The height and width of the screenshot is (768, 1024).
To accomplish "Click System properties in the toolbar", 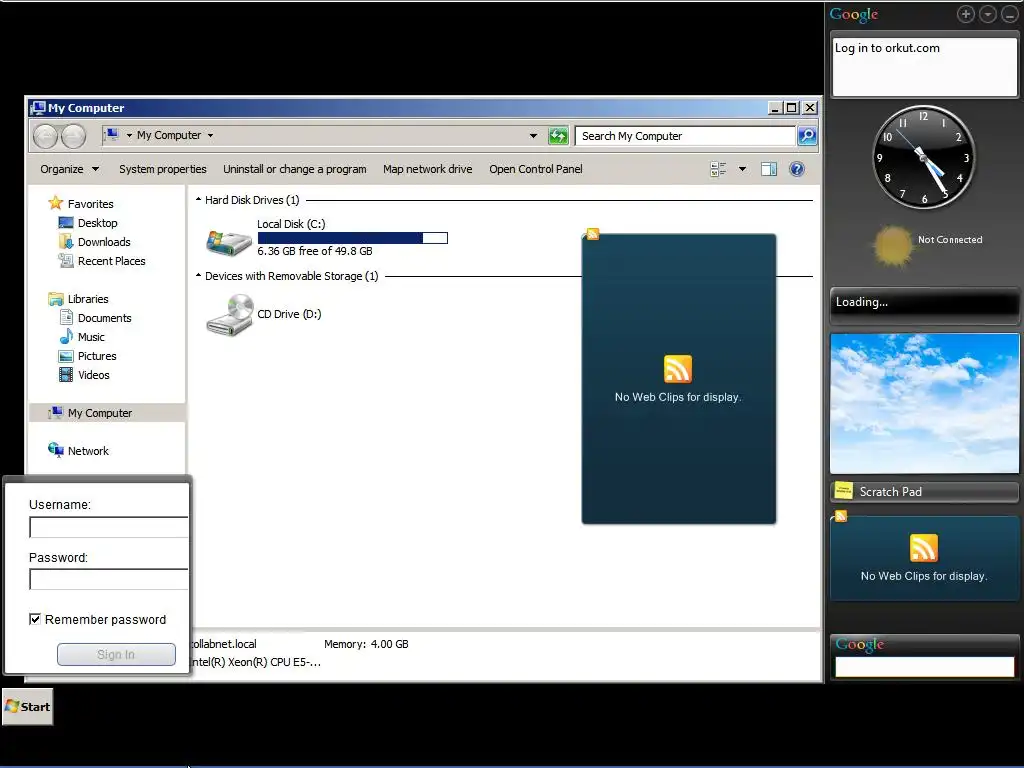I will click(x=163, y=169).
